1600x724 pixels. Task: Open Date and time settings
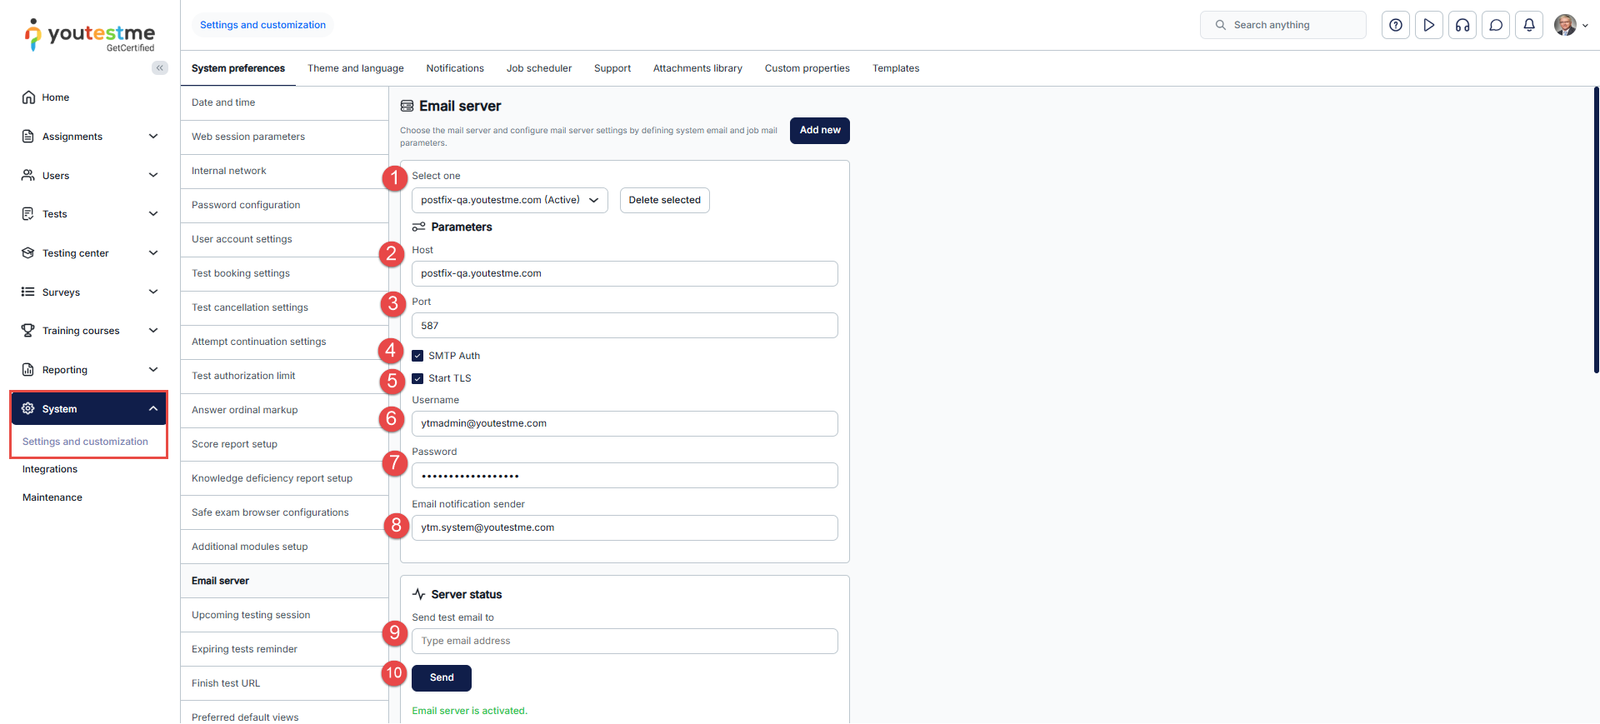284,103
